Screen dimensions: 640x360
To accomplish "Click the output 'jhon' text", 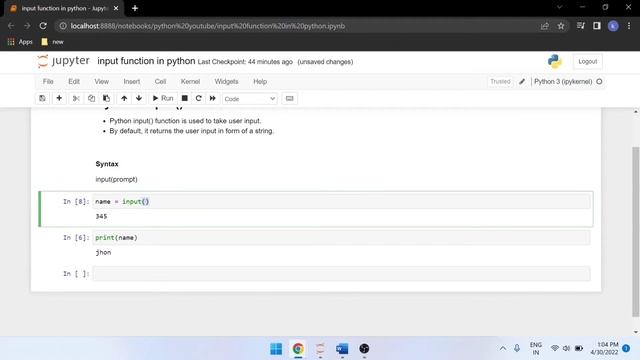I will click(x=103, y=252).
